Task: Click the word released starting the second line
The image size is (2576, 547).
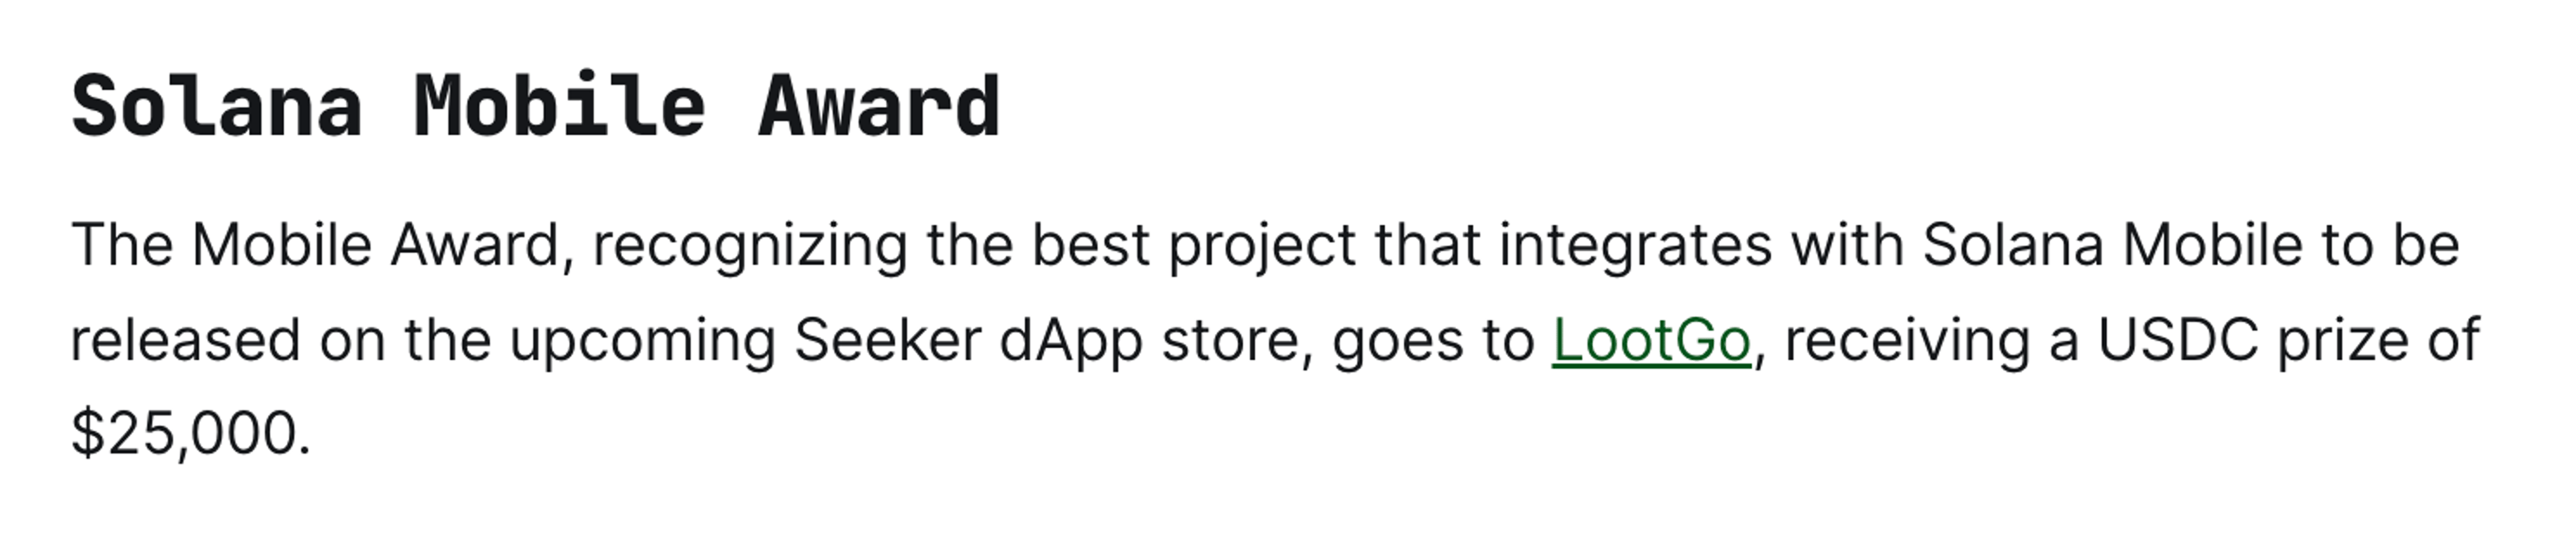Action: tap(186, 340)
